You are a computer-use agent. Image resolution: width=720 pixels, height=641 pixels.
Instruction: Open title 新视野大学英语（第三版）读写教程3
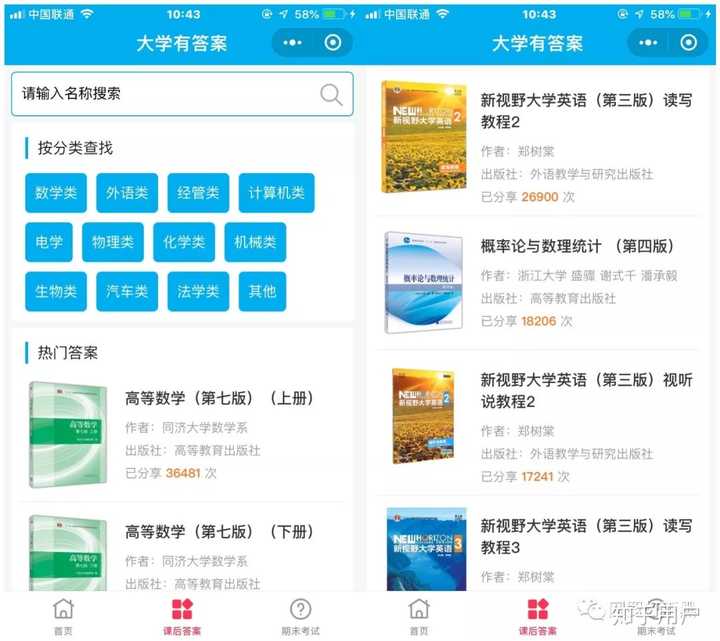click(x=586, y=536)
